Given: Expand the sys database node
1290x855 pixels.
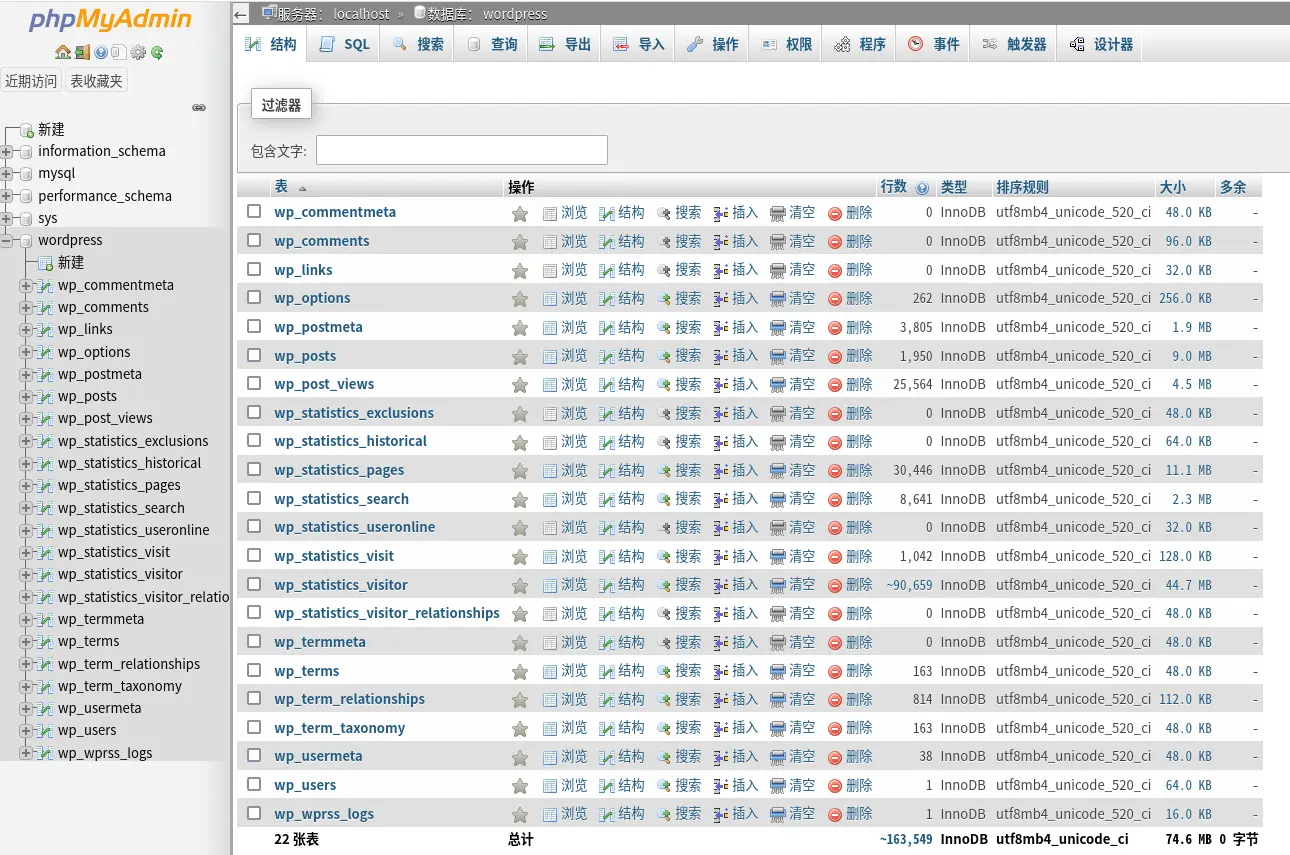Looking at the screenshot, I should tap(6, 218).
